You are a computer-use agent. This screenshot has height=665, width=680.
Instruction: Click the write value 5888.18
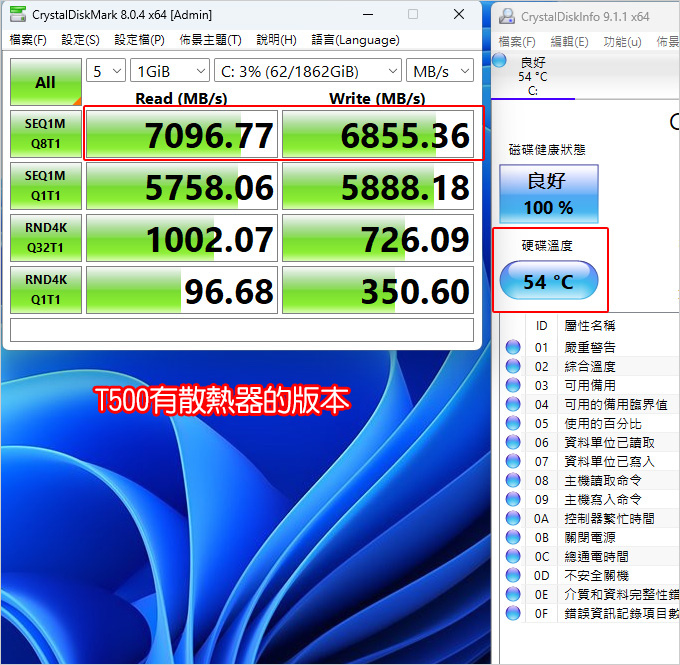click(x=378, y=186)
